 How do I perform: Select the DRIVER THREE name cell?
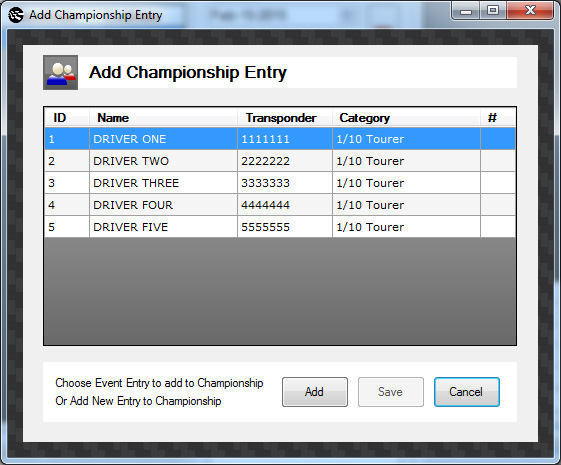163,183
